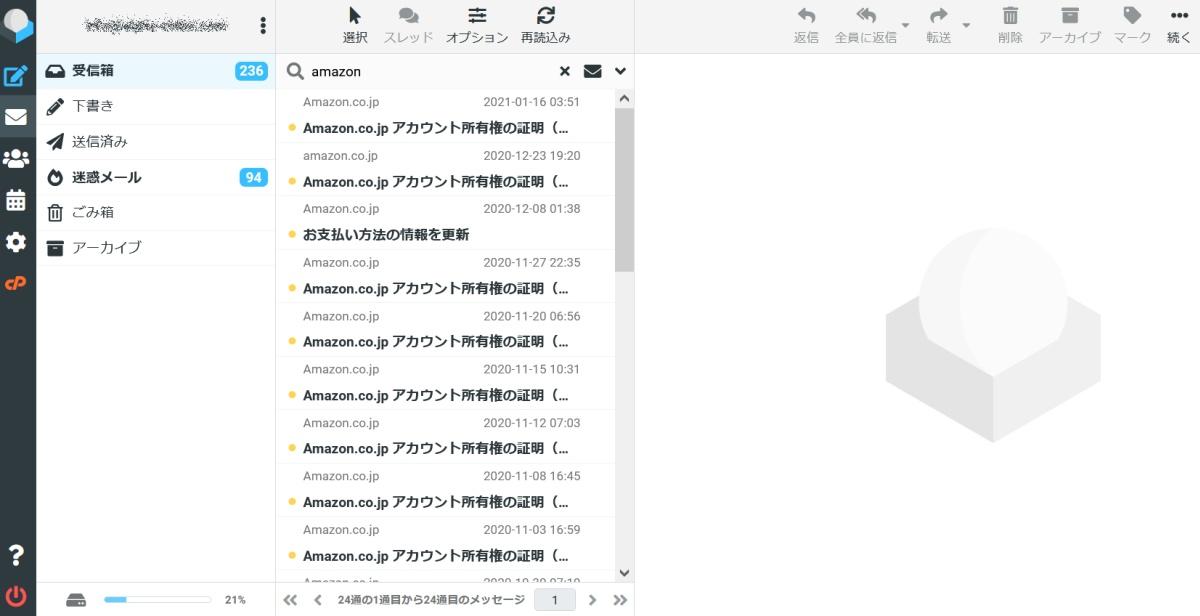Select the ごみ箱 trash folder
Image resolution: width=1200 pixels, height=616 pixels.
point(156,212)
